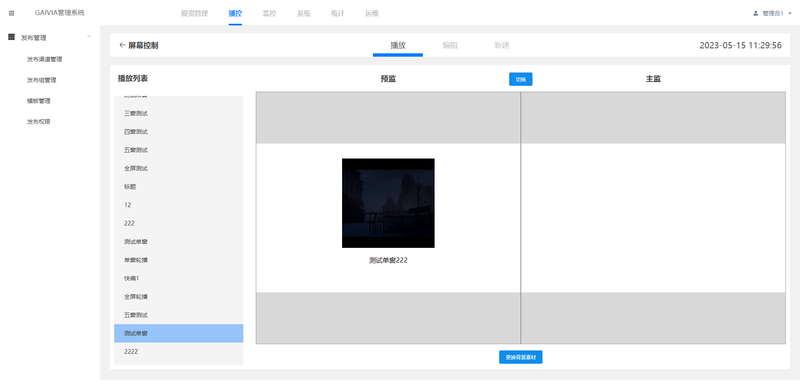800x390 pixels.
Task: Select 全屏测试 in the playlist
Action: pyautogui.click(x=179, y=168)
